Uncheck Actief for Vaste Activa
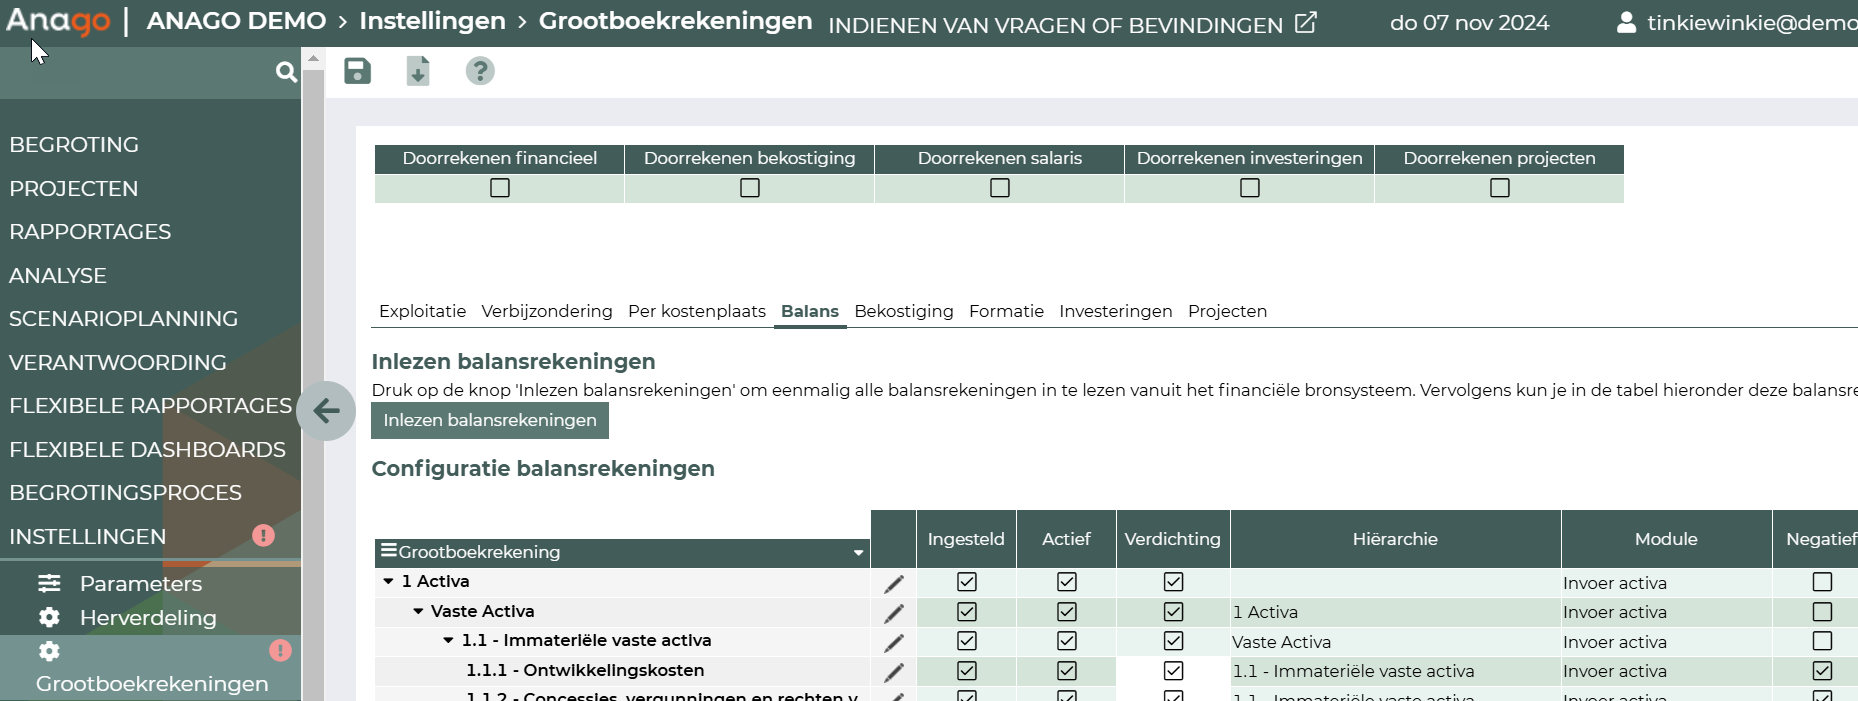 (x=1067, y=612)
